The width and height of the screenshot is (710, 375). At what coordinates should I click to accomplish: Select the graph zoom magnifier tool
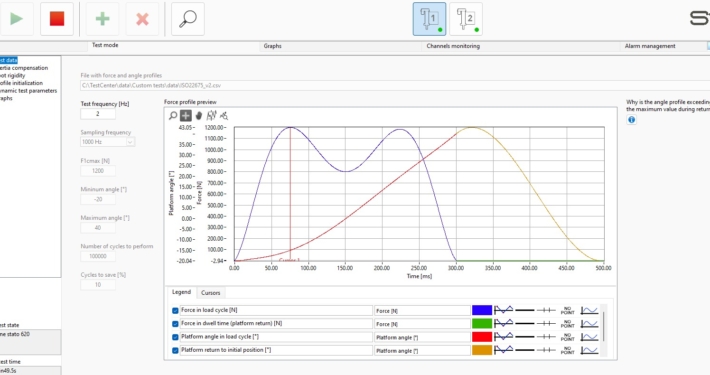(x=173, y=116)
